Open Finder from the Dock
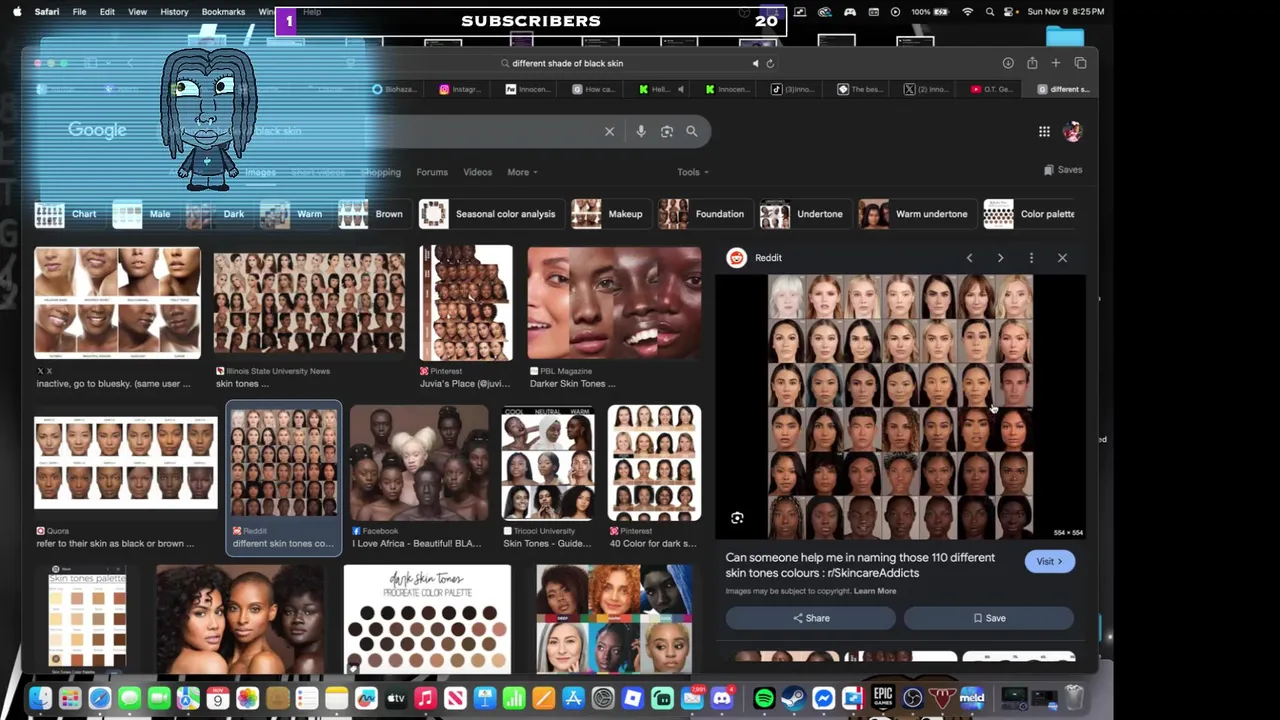This screenshot has width=1280, height=720. coord(40,698)
